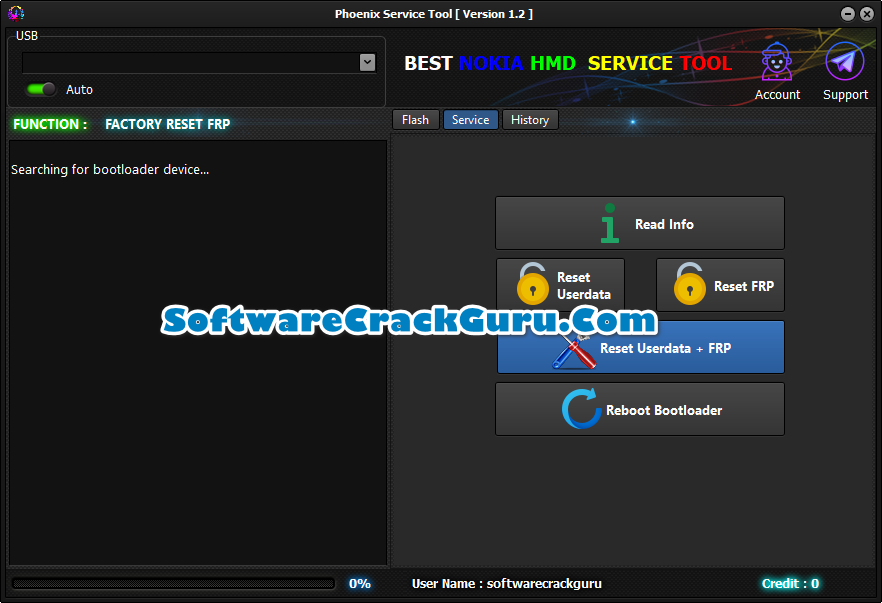Viewport: 882px width, 603px height.
Task: Open the Support telegram icon
Action: tap(844, 61)
